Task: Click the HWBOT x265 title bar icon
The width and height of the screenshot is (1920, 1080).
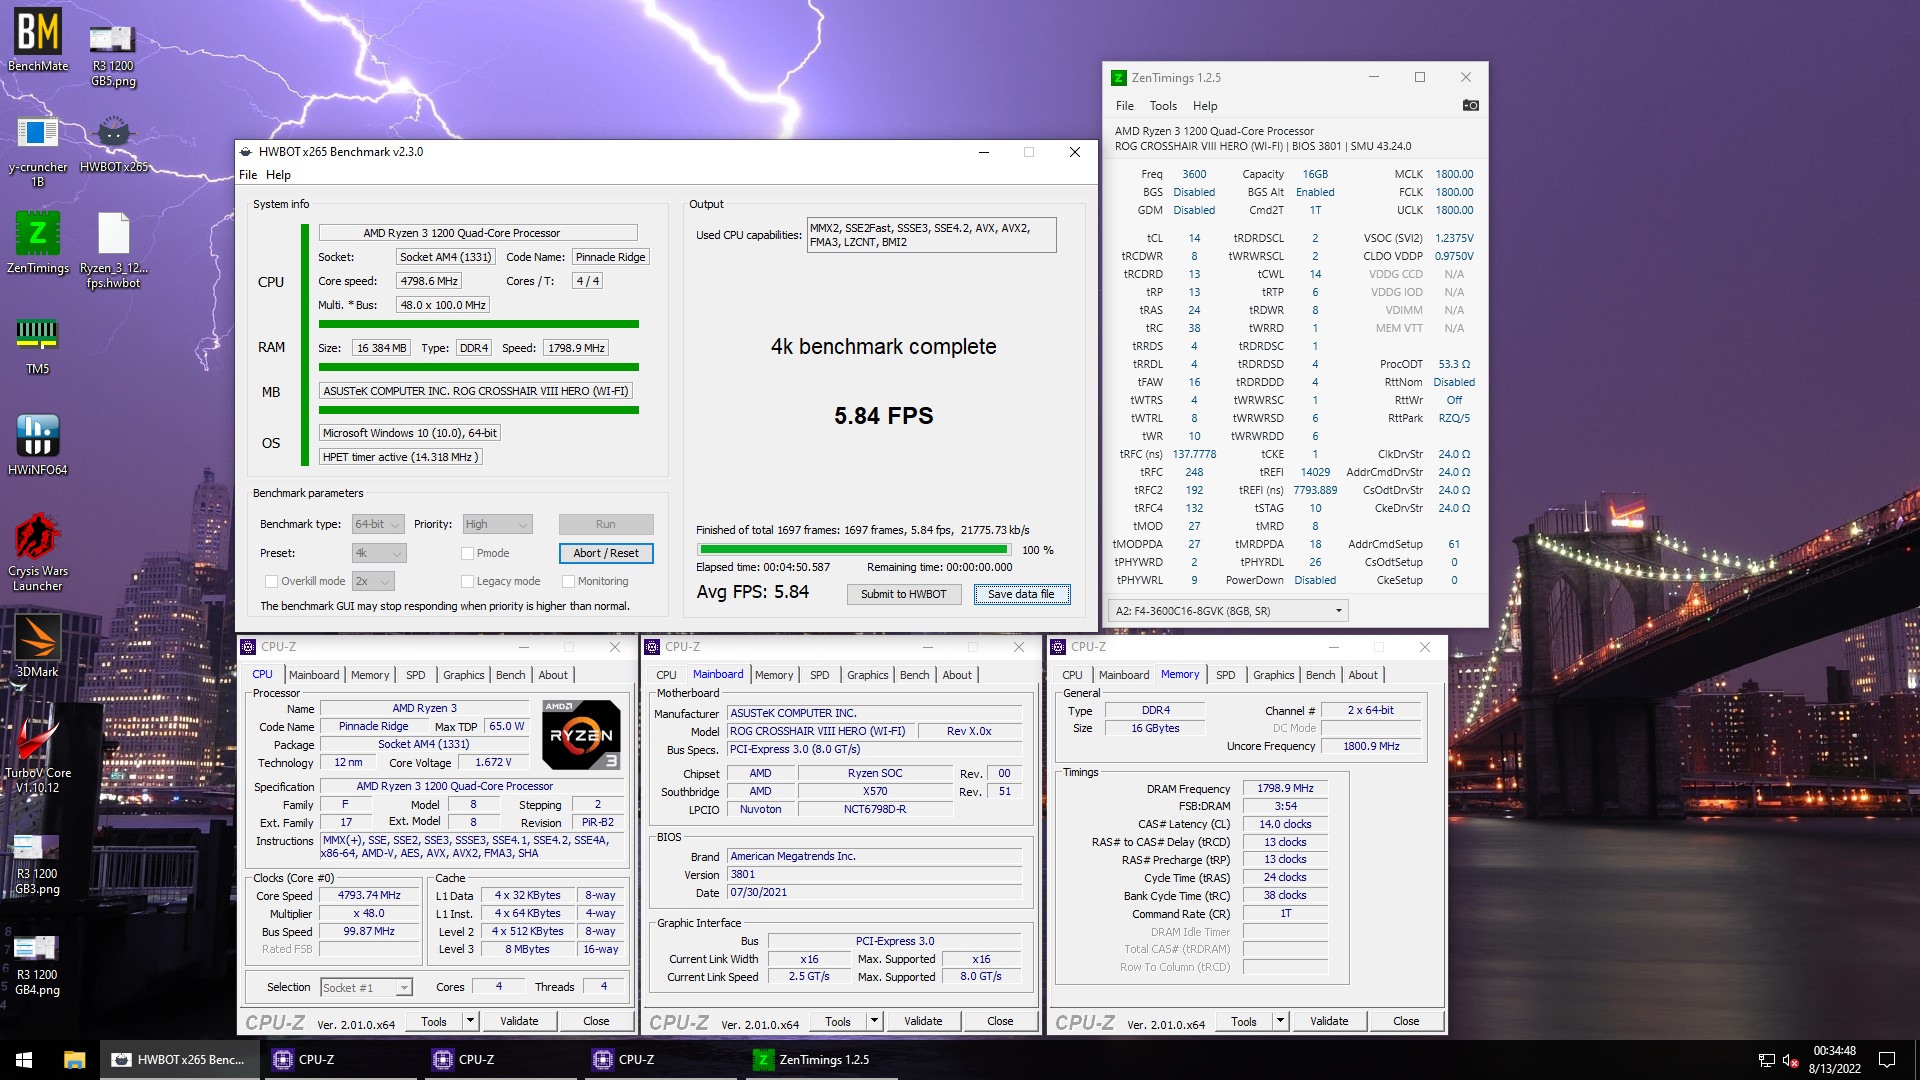Action: coord(246,152)
